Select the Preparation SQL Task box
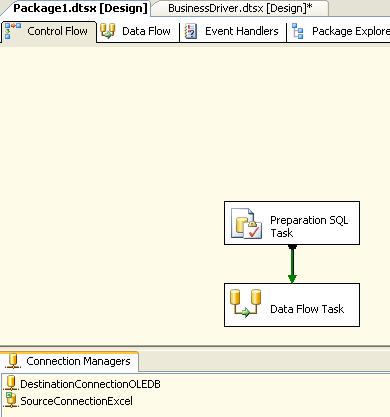 (x=292, y=223)
